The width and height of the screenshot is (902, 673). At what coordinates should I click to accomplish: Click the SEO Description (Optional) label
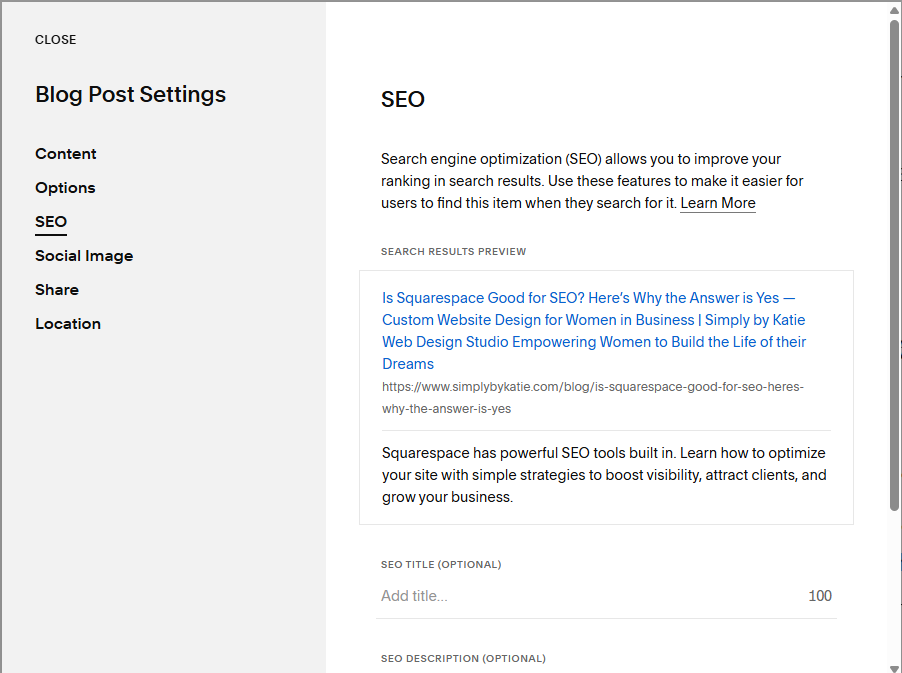[x=463, y=659]
